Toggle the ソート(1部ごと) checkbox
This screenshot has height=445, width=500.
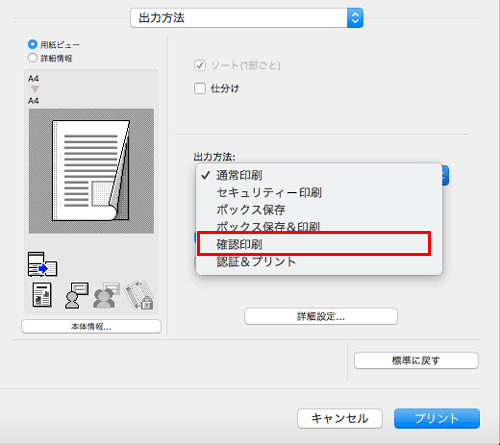click(200, 65)
